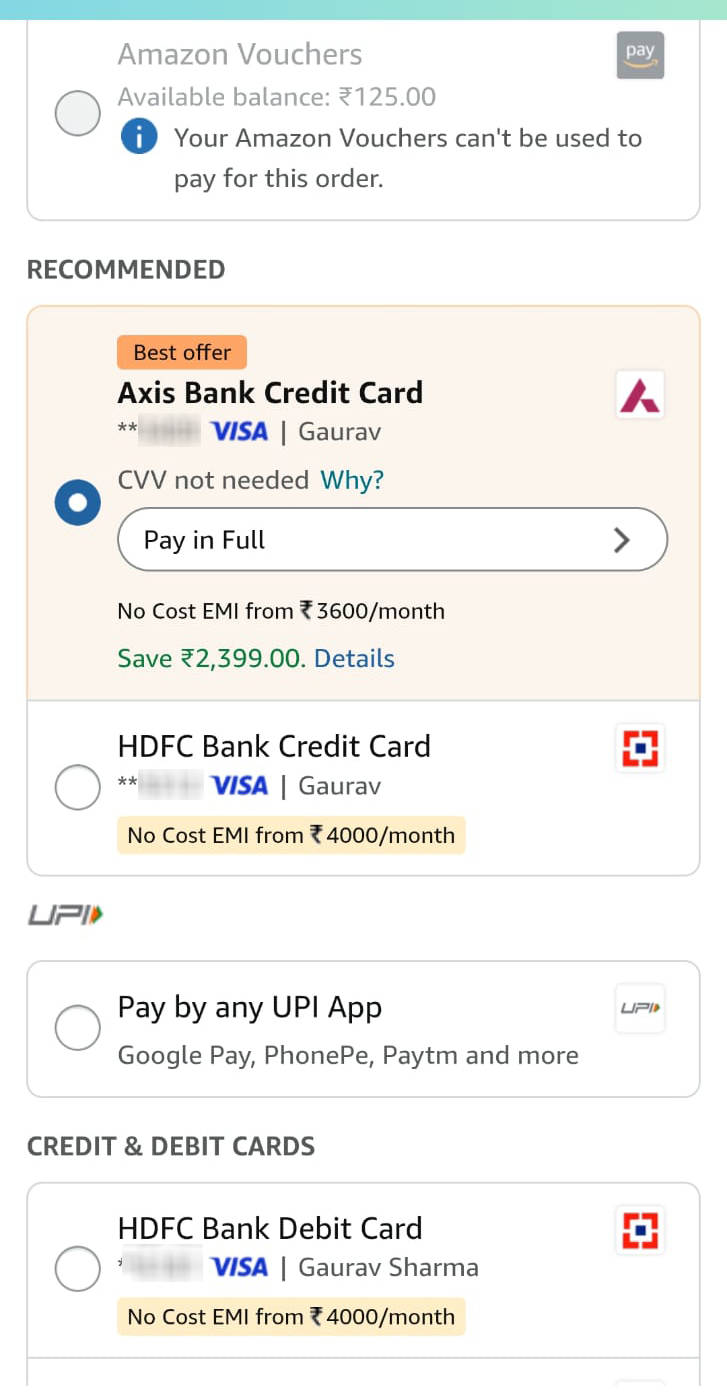Select the Axis Bank Credit Card radio button

78,502
